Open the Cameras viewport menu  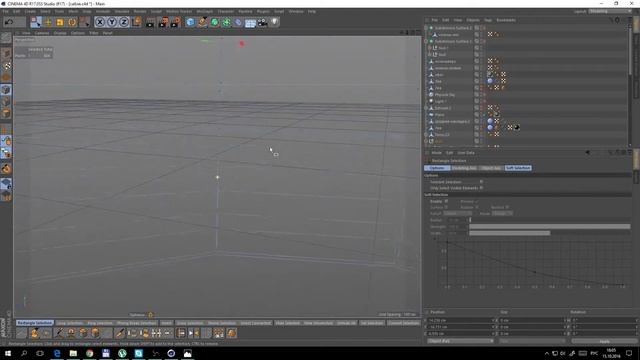(x=42, y=33)
